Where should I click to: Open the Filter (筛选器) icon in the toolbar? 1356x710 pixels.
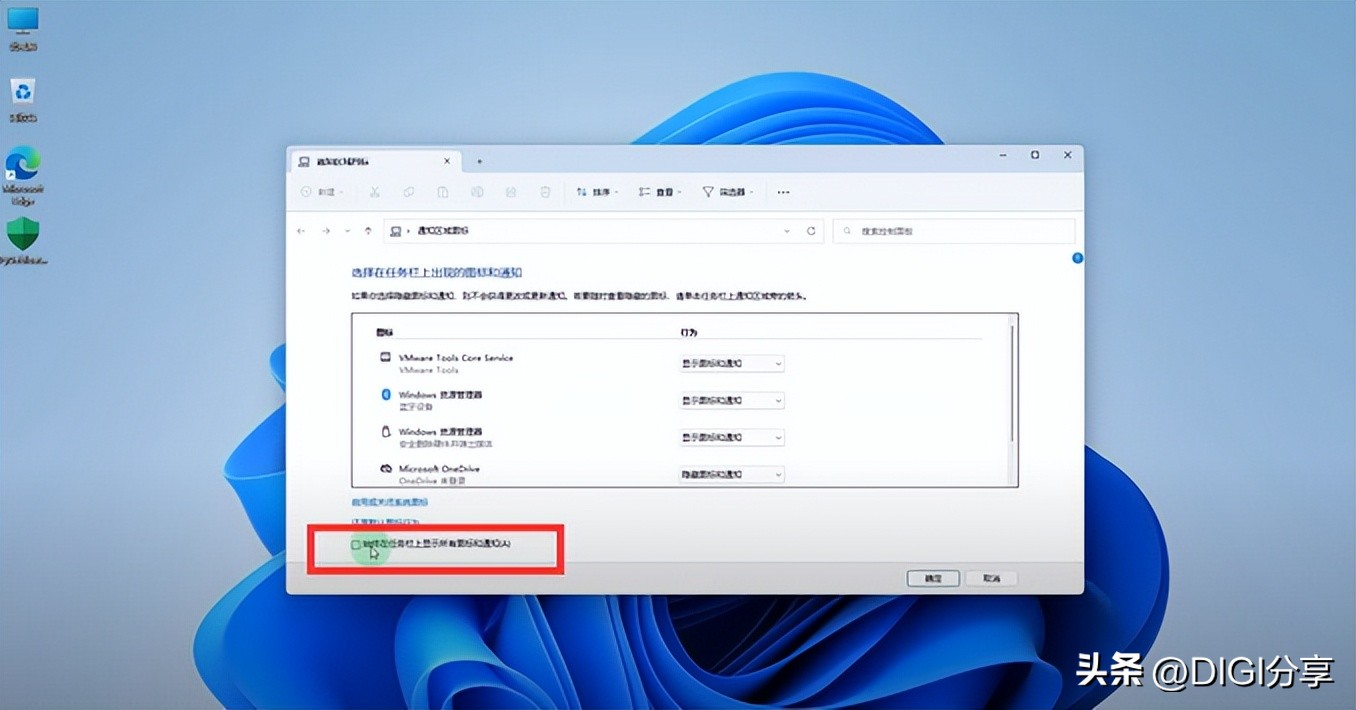pos(727,191)
